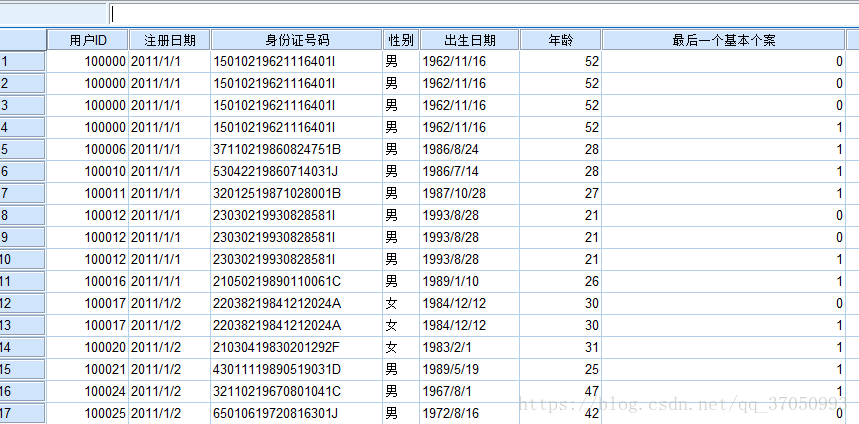859x424 pixels.
Task: Click ID number 53042219860714031J
Action: click(296, 171)
